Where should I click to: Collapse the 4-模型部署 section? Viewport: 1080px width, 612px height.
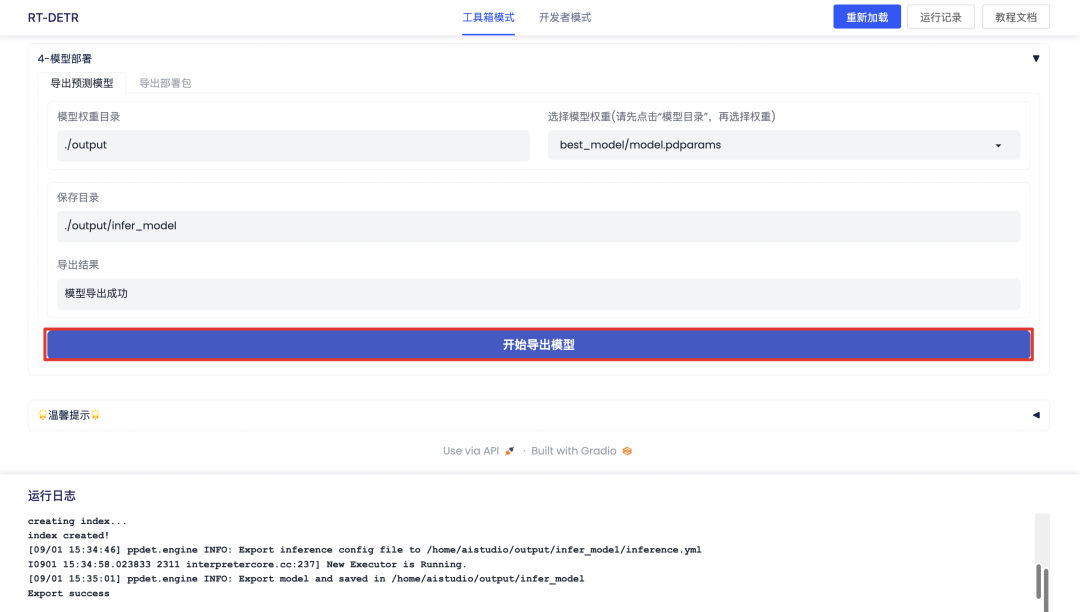click(x=1036, y=58)
